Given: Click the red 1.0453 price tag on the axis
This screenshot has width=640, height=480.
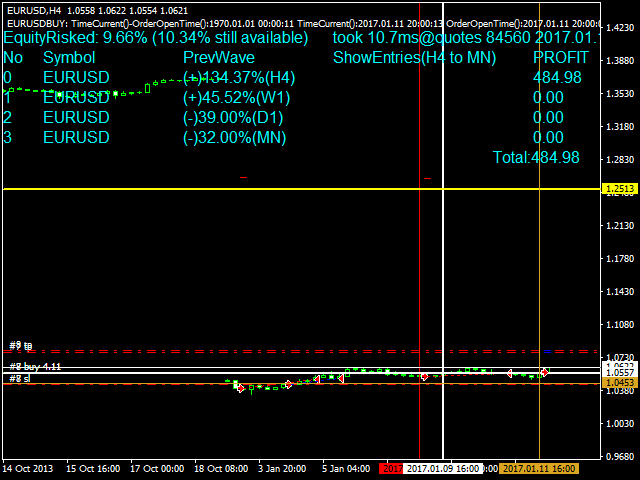Looking at the screenshot, I should point(614,383).
